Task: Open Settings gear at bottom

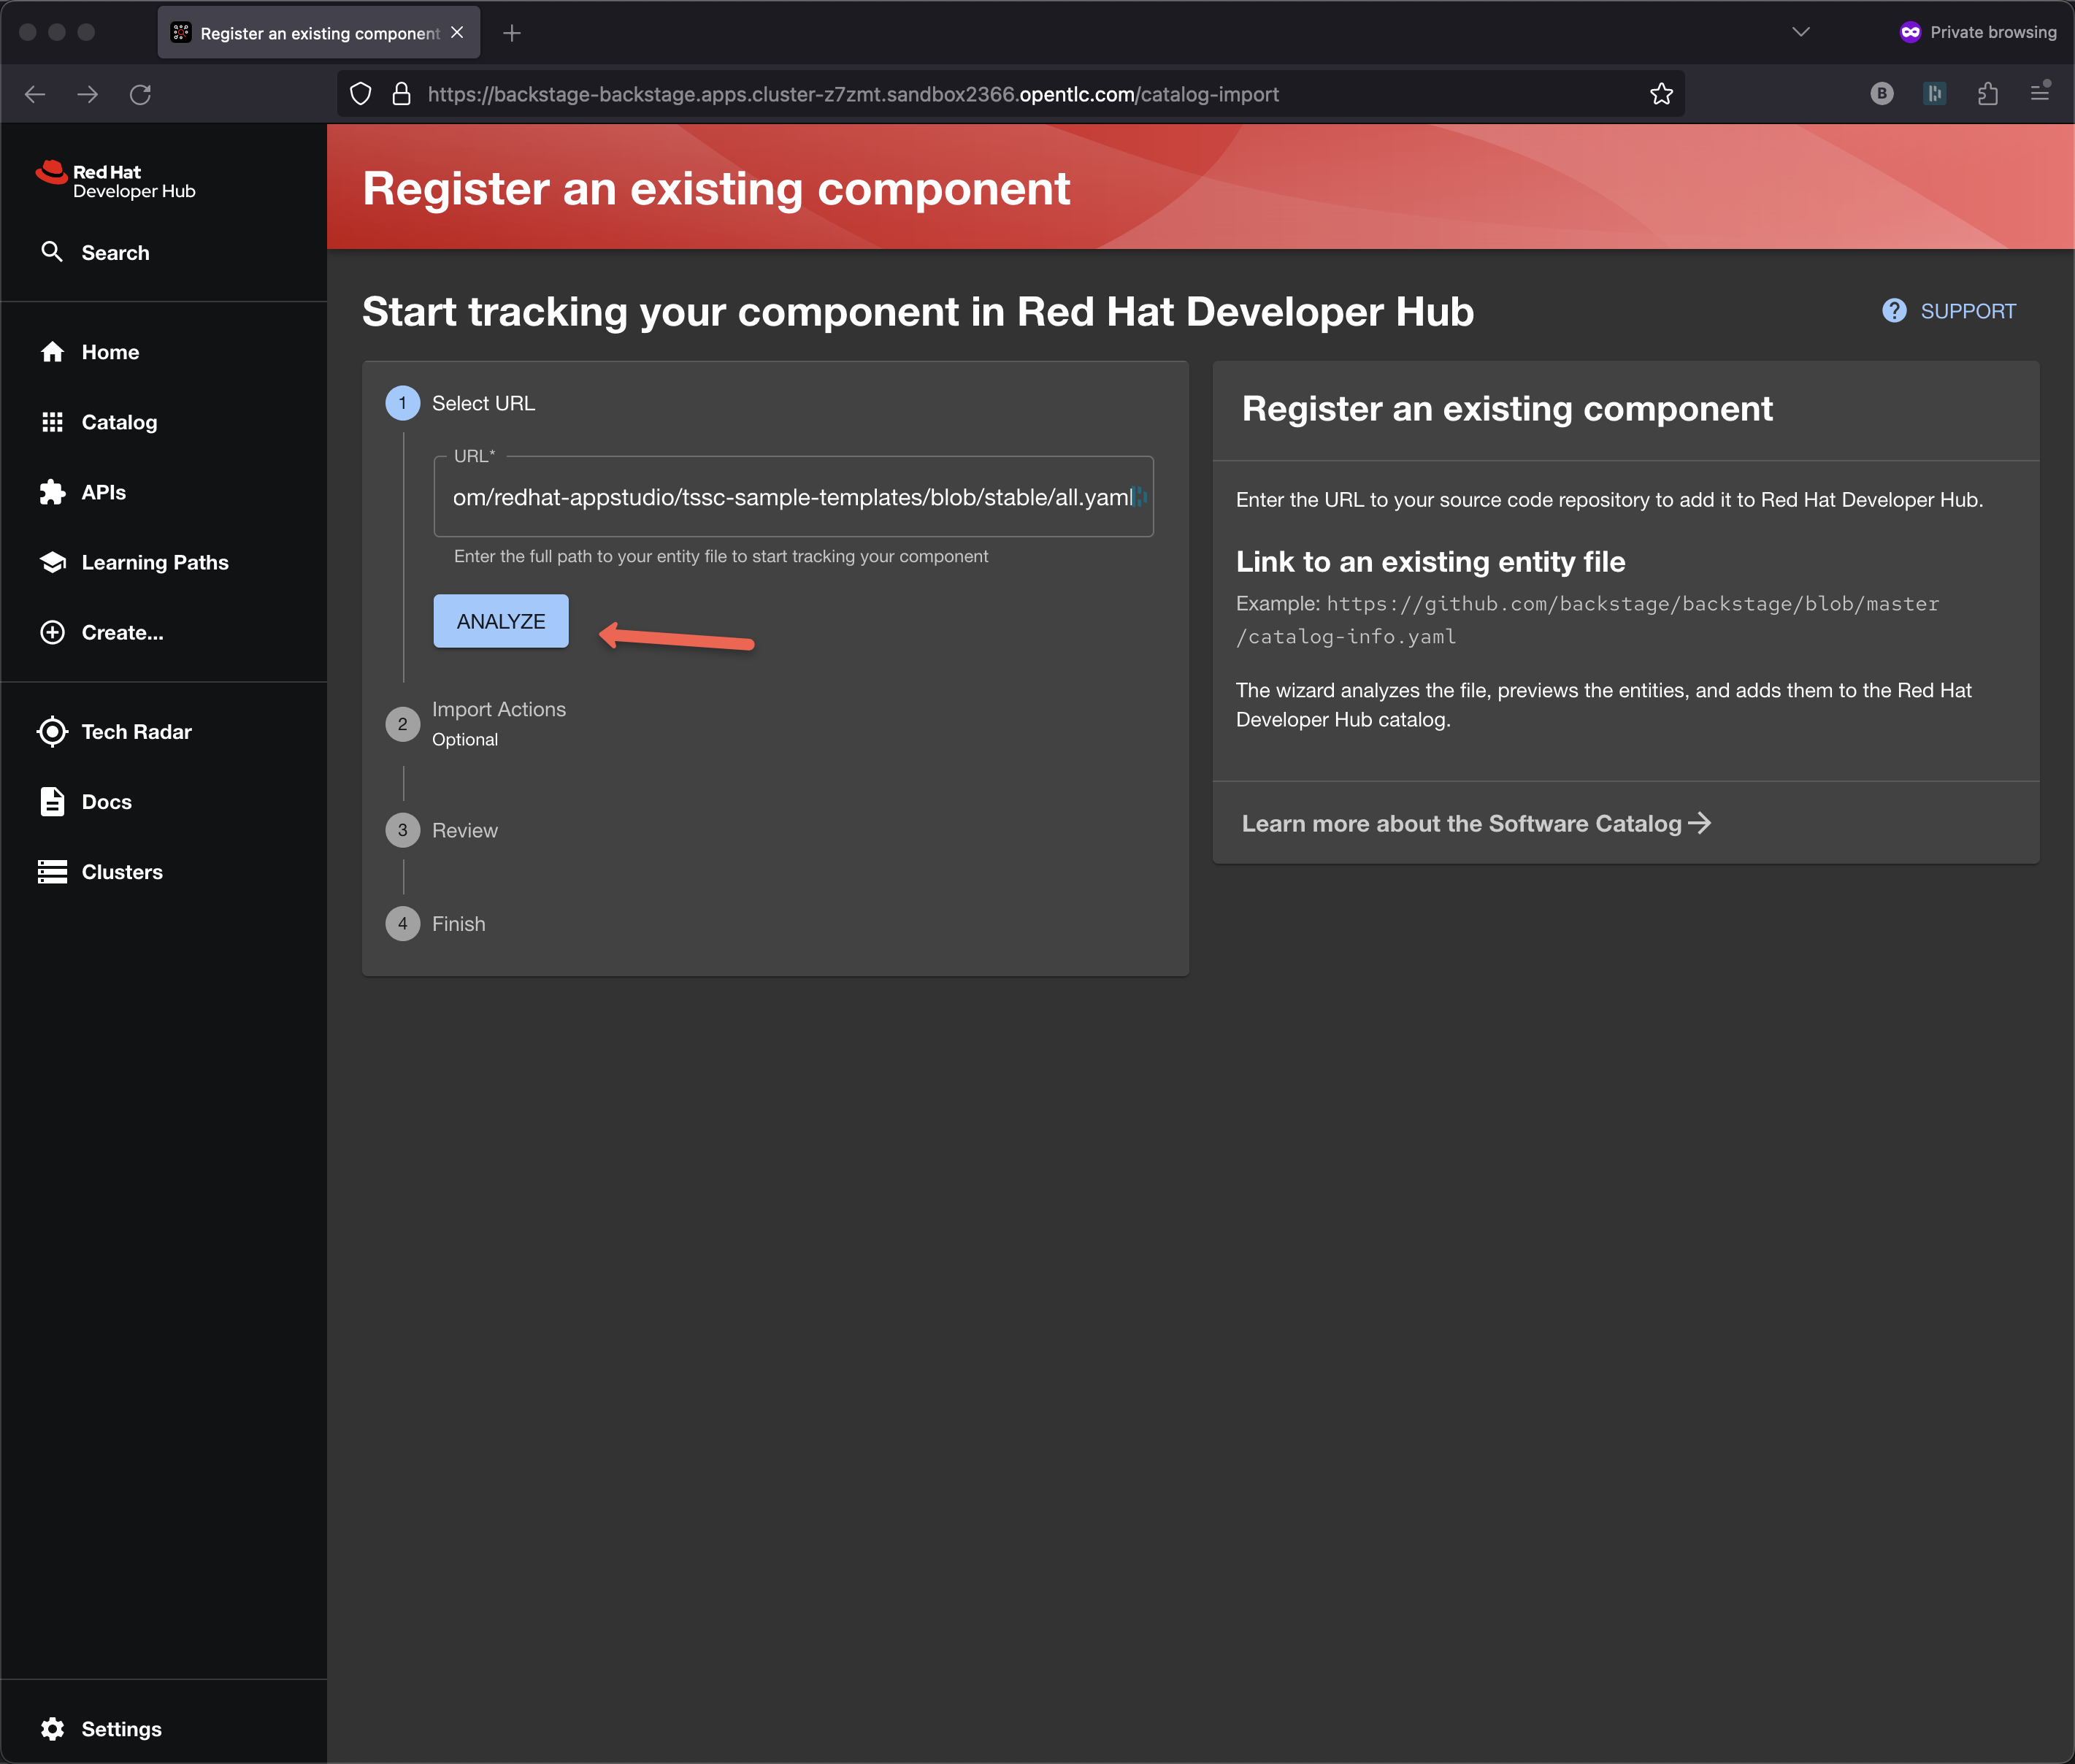Action: click(x=52, y=1729)
